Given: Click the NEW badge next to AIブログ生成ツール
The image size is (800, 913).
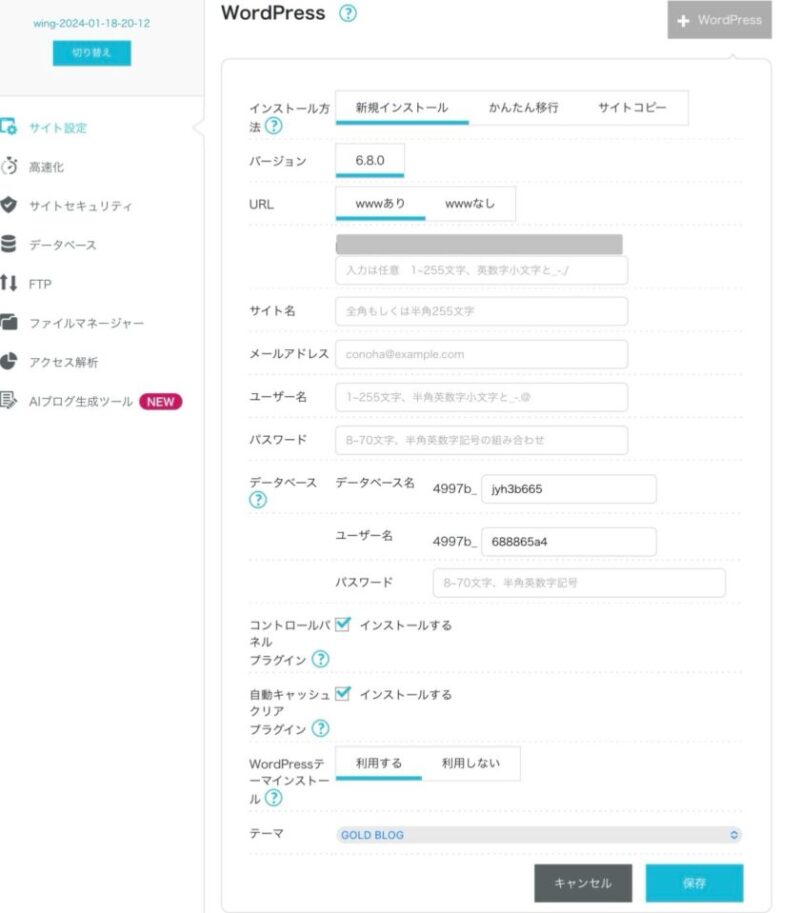Looking at the screenshot, I should pos(161,402).
